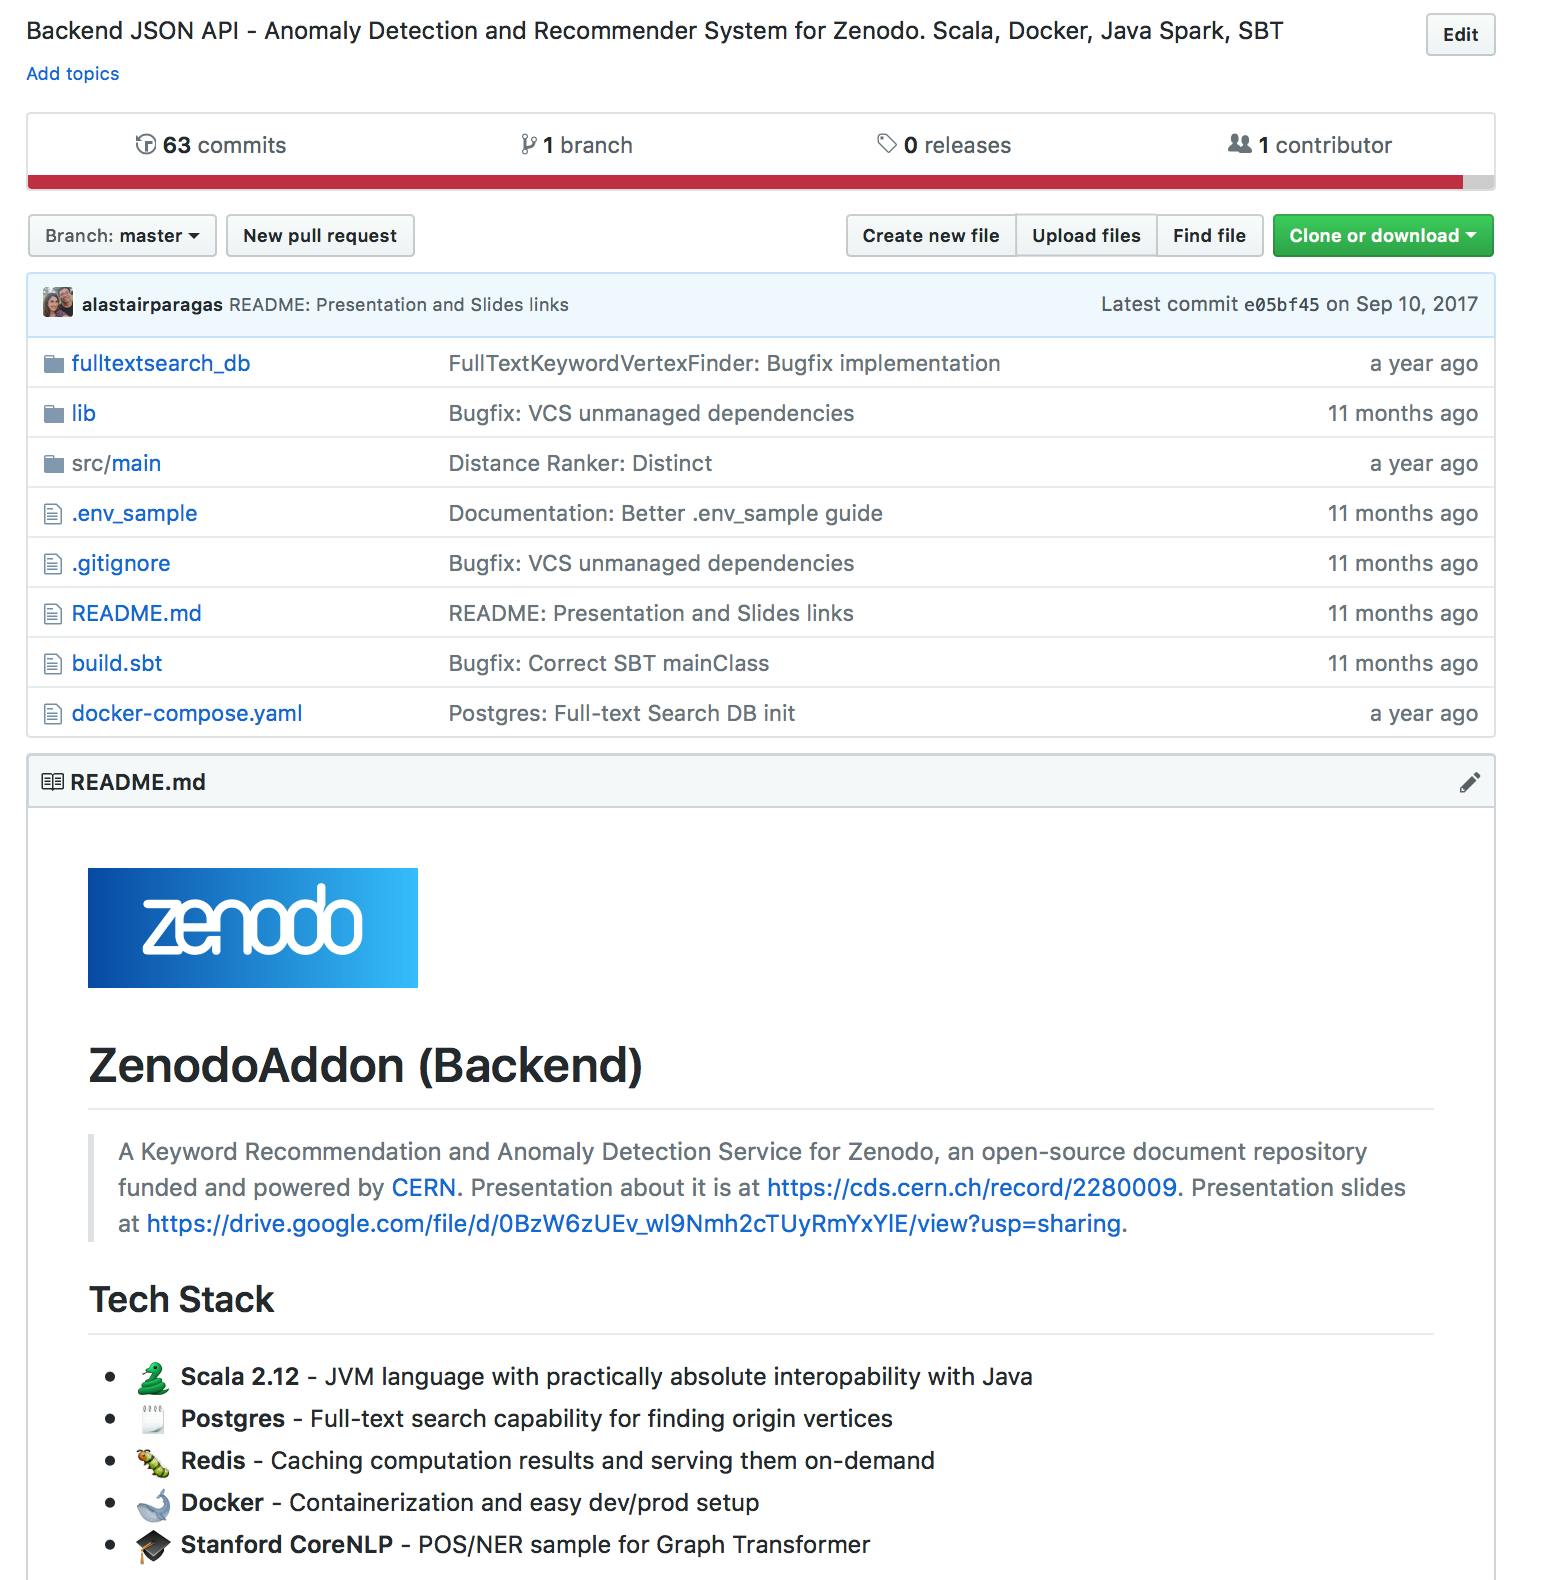
Task: Click the fulltextsearch_db folder icon
Action: click(54, 364)
